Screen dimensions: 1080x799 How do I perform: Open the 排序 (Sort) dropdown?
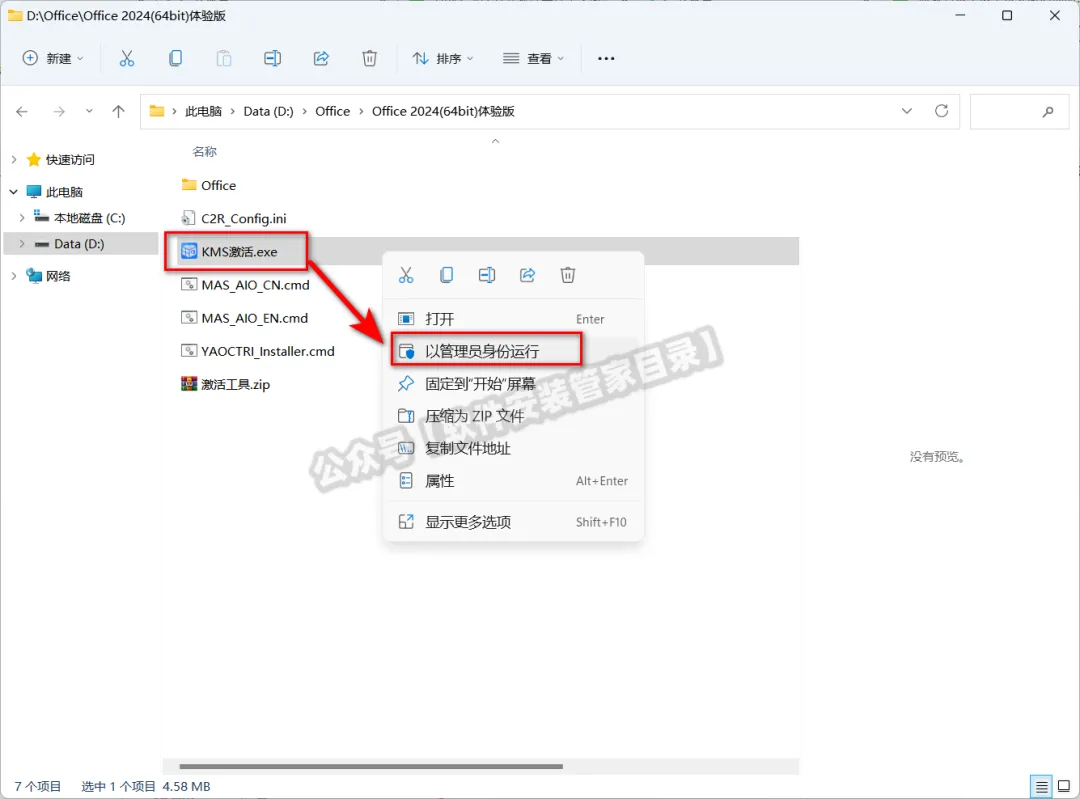point(443,59)
